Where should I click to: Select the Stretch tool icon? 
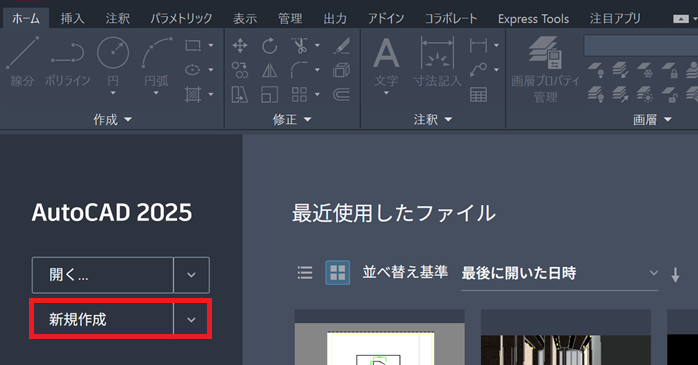coord(240,94)
